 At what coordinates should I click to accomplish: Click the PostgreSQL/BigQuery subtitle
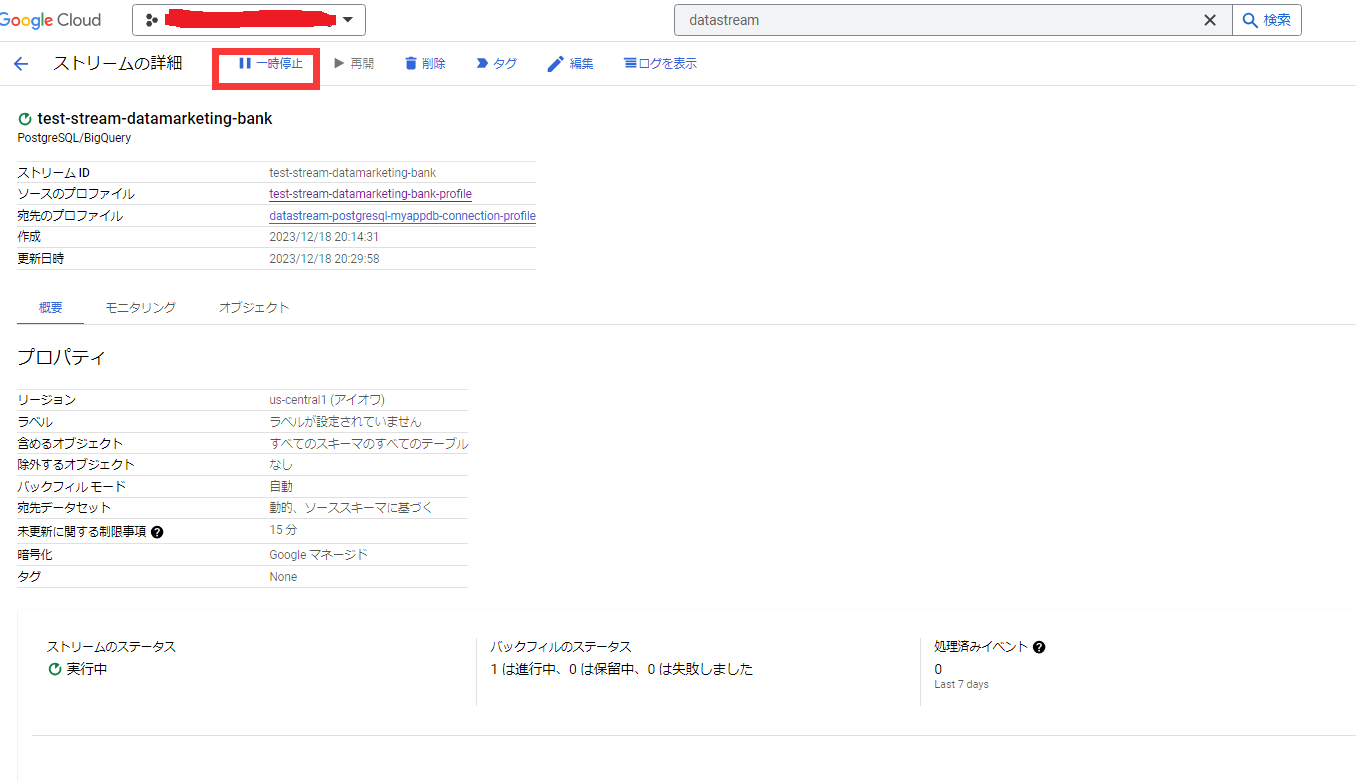point(74,138)
